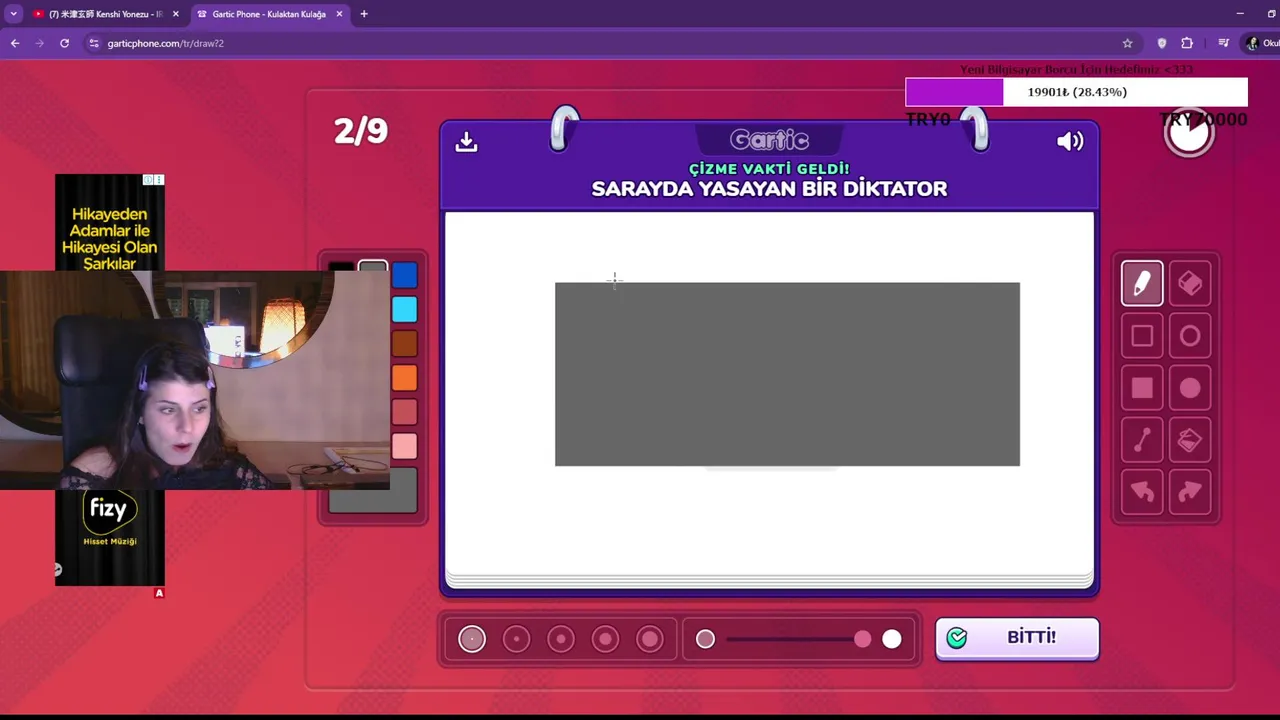
Task: Click the BİTTİ! done button
Action: [1017, 638]
